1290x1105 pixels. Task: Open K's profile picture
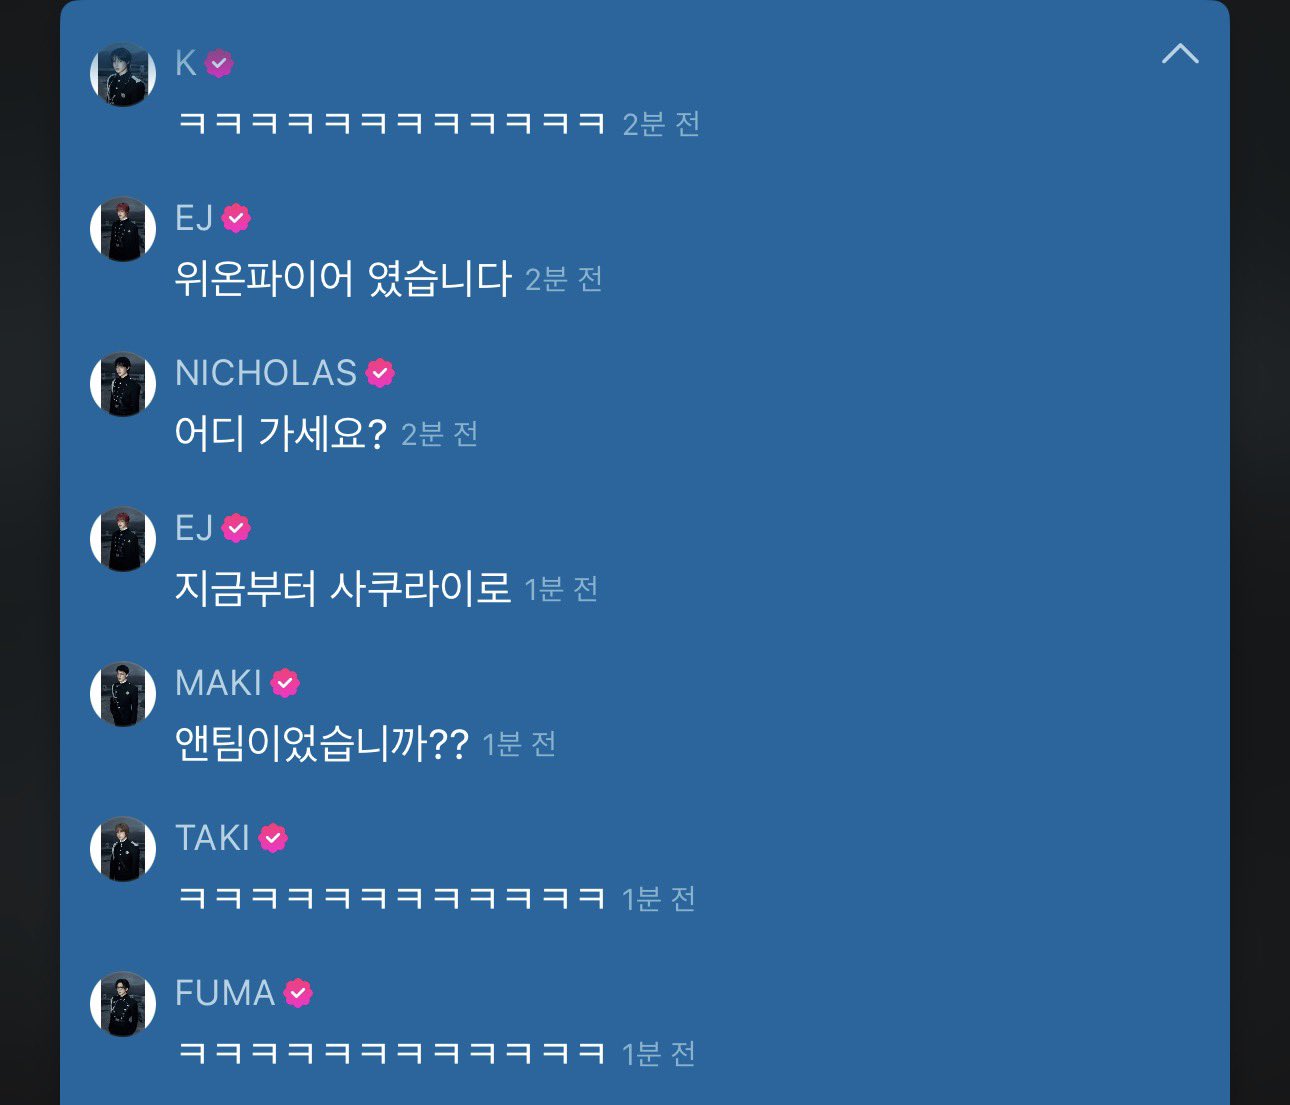point(123,74)
